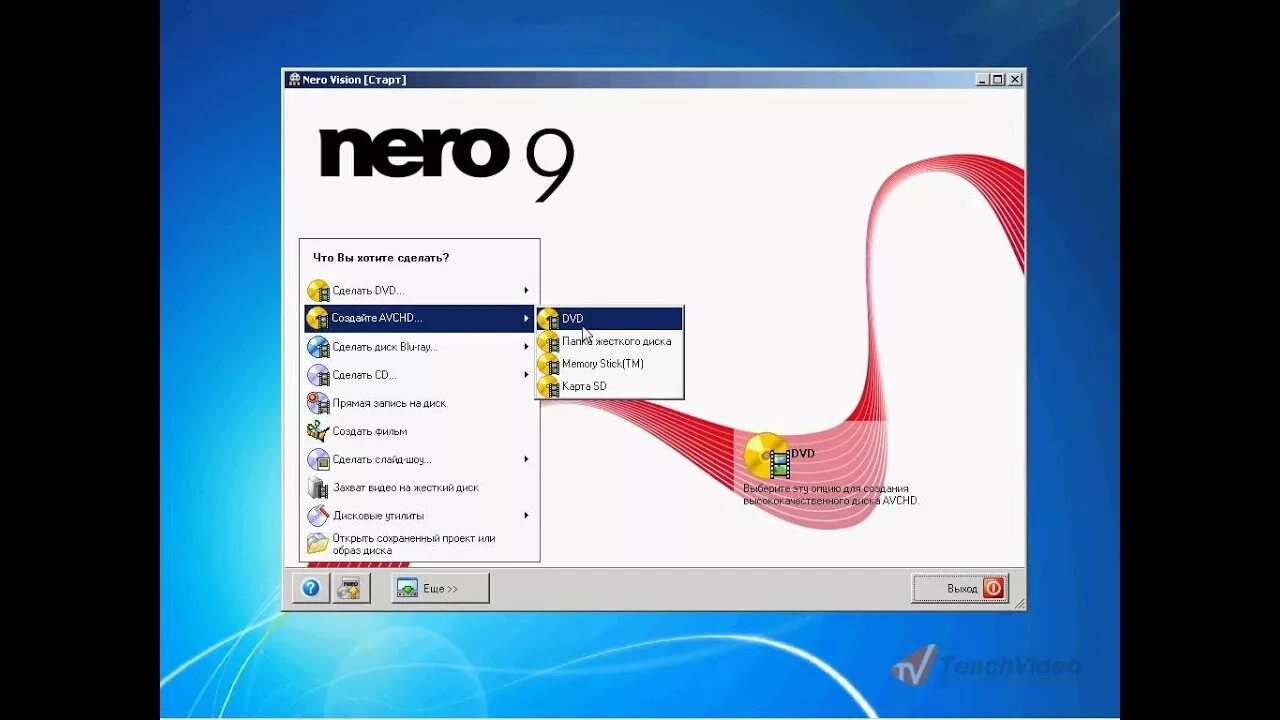Screen dimensions: 1280x720
Task: Select Сделать диск Blu-ray... entry
Action: pos(419,347)
